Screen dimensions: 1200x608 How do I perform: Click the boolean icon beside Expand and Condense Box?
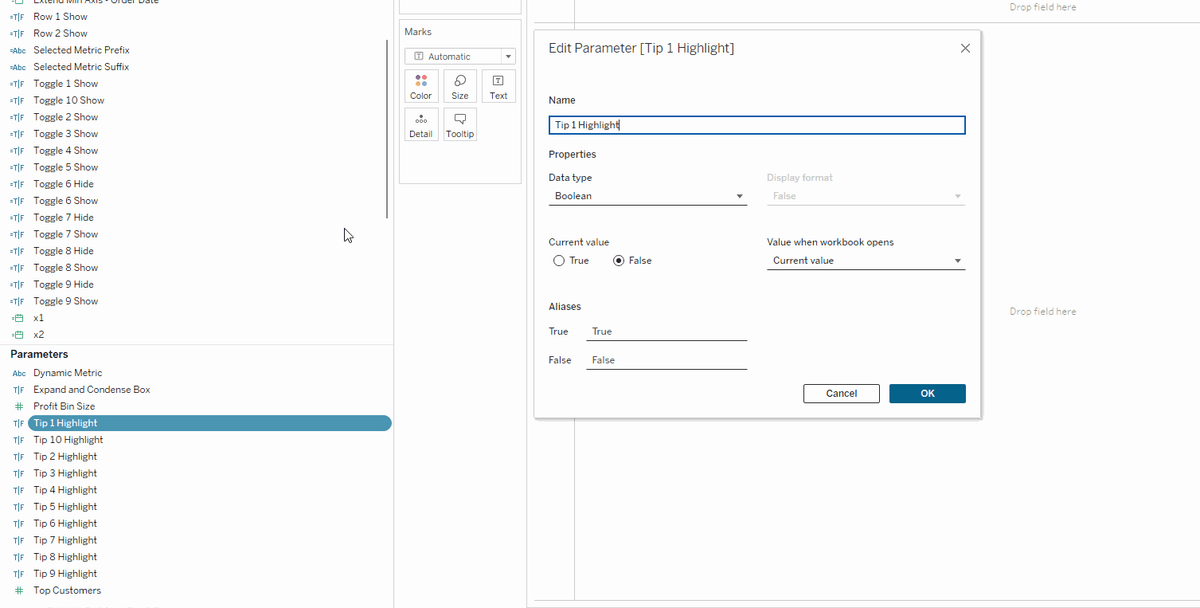pyautogui.click(x=18, y=390)
